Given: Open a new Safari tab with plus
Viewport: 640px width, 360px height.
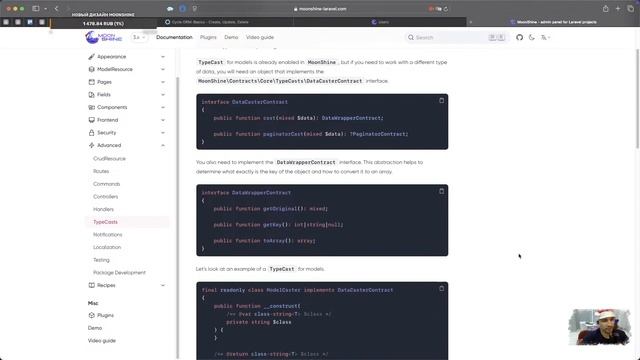Looking at the screenshot, I should pyautogui.click(x=618, y=9).
